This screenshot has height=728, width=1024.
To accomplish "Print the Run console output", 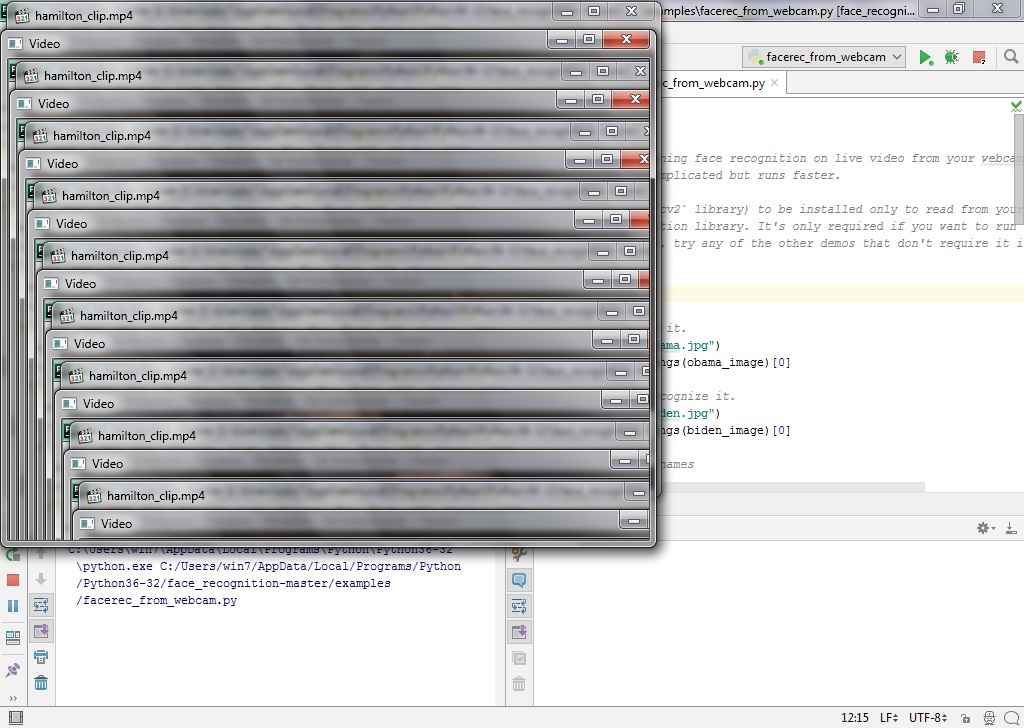I will click(40, 657).
